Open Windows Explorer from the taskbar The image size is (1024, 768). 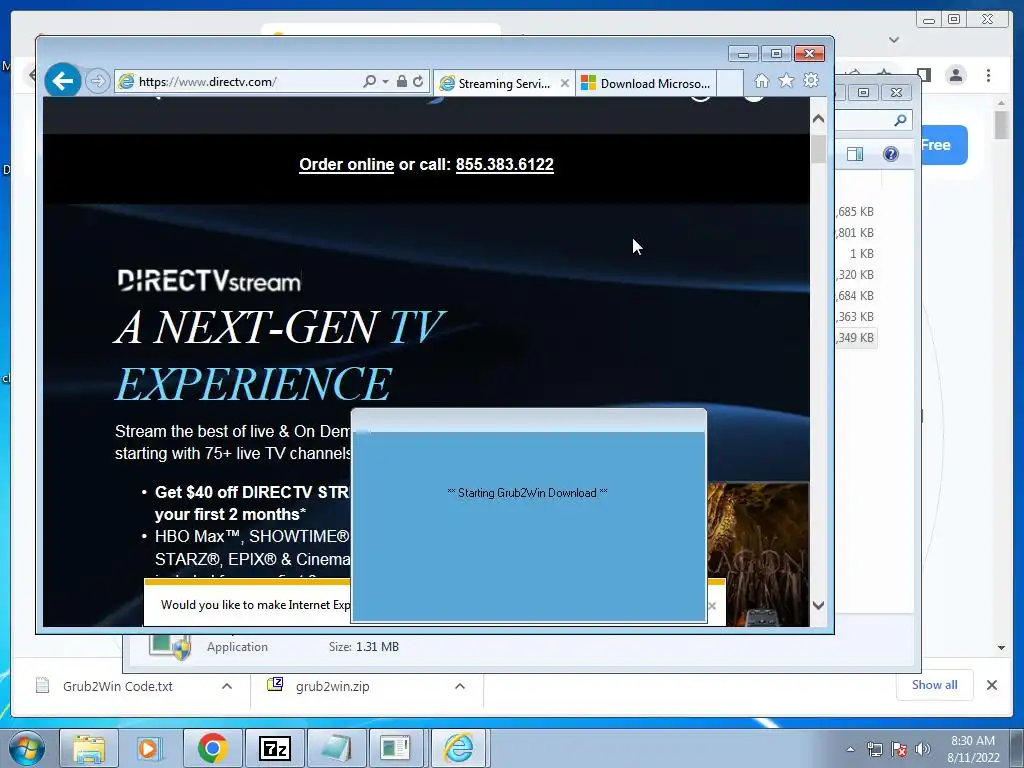click(89, 748)
